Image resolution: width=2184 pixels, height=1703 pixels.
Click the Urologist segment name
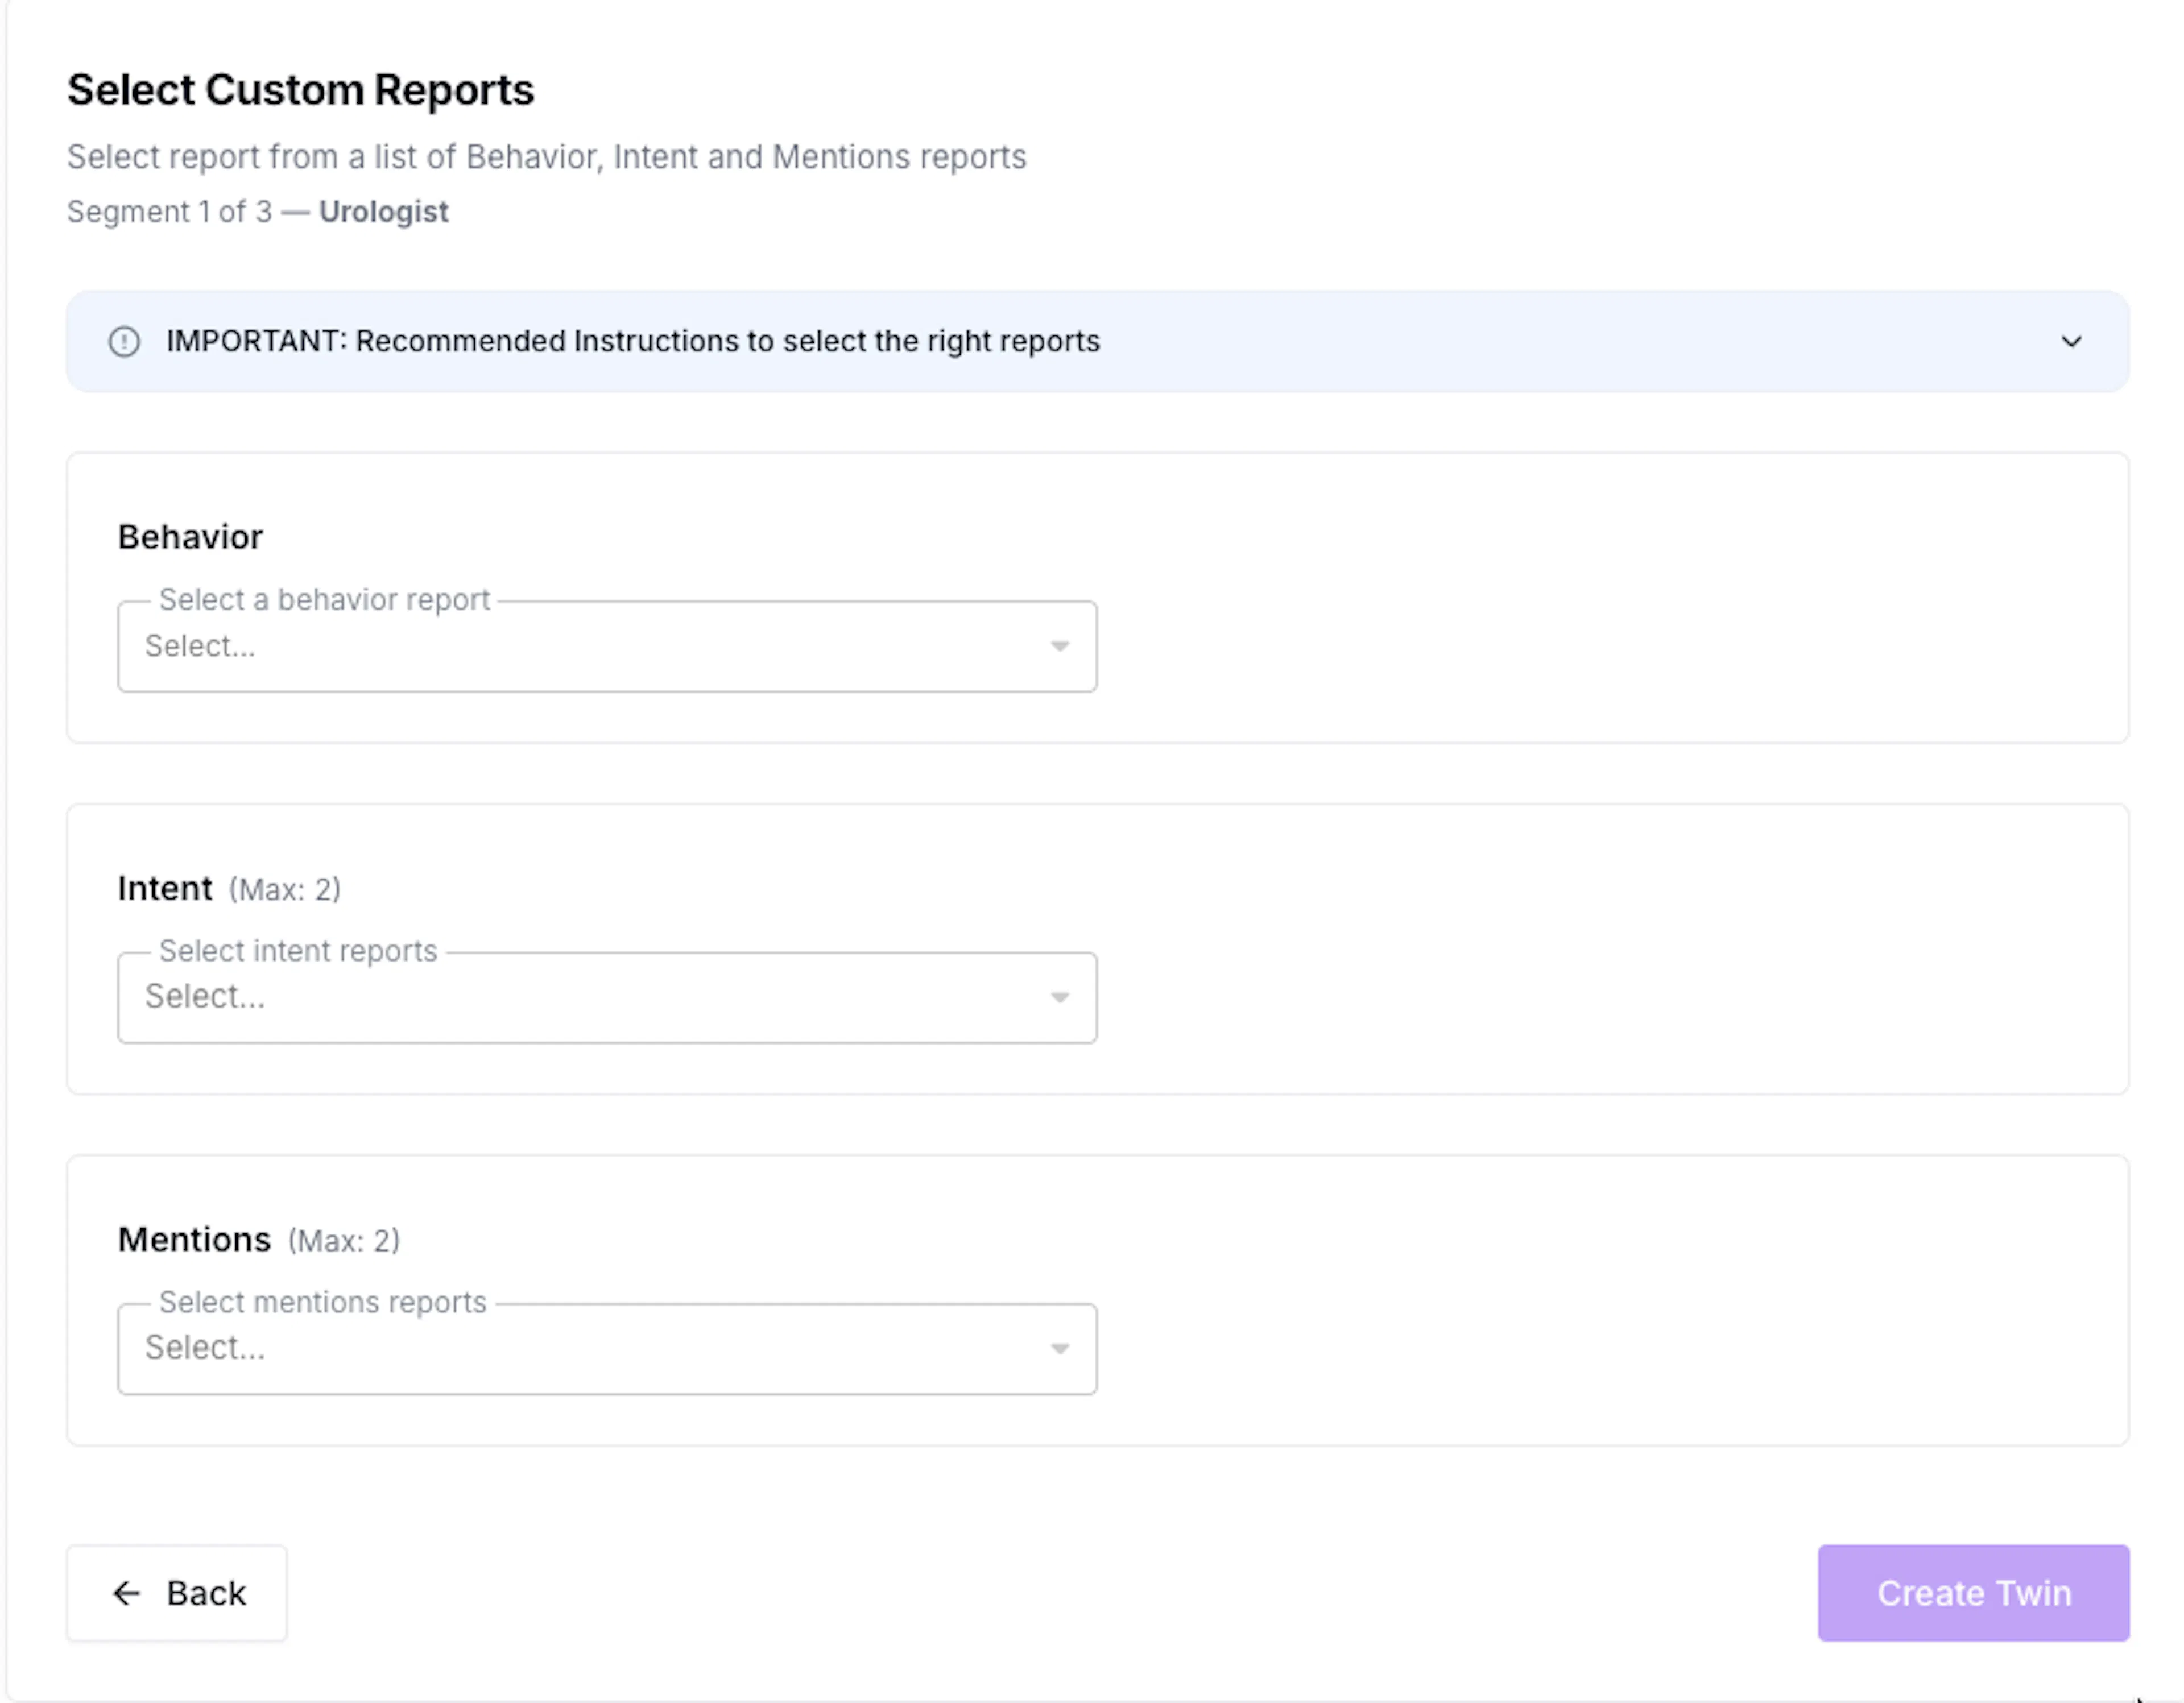click(x=384, y=212)
